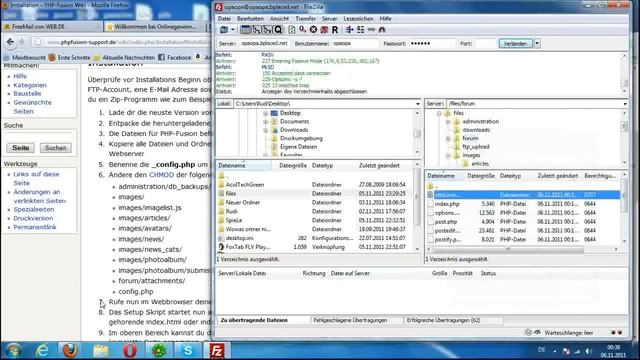This screenshot has height=360, width=640.
Task: Expand the administration node in remote tree
Action: (448, 122)
